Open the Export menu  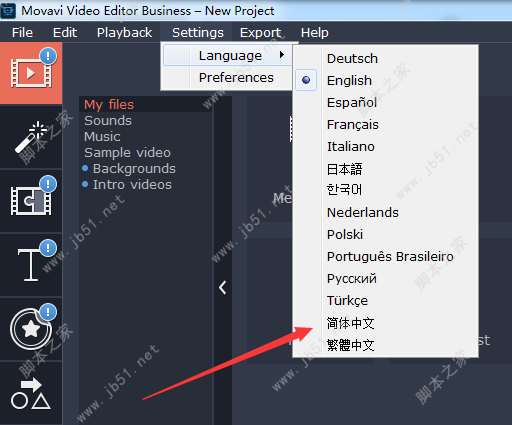coord(261,33)
